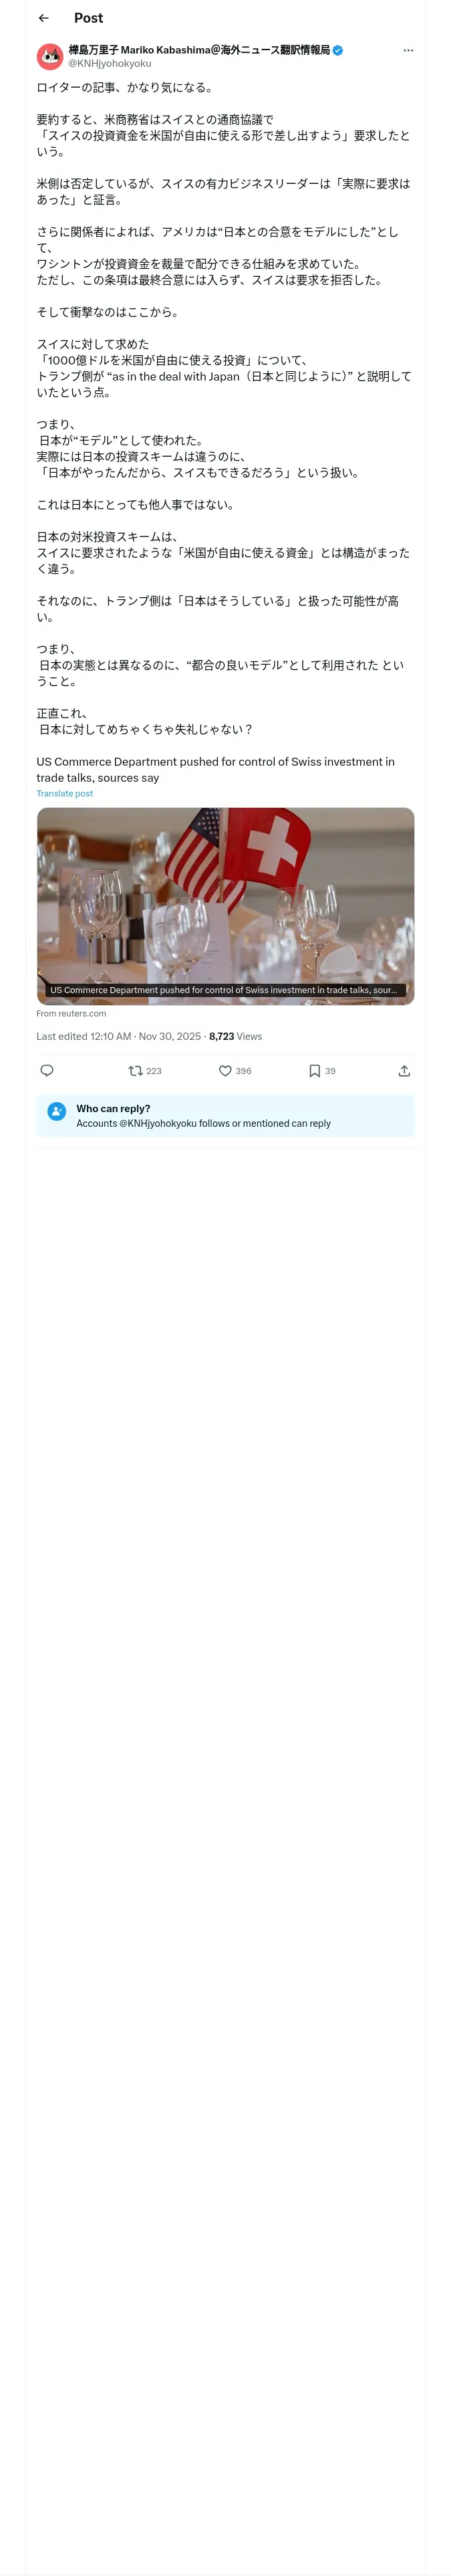Click the Post header title

click(88, 18)
